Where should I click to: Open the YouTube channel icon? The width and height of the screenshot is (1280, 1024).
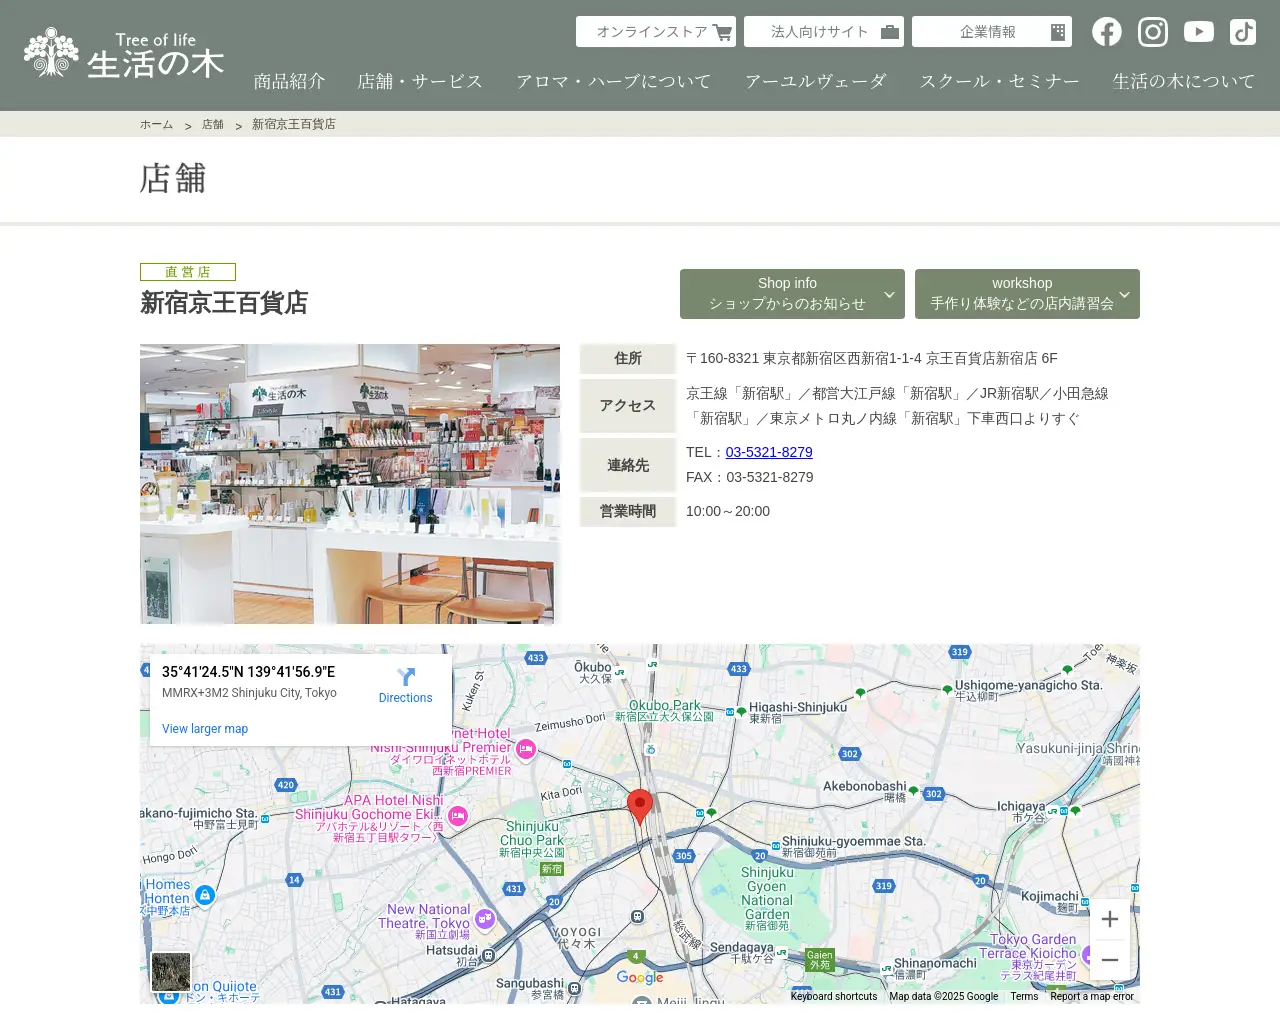(x=1198, y=31)
